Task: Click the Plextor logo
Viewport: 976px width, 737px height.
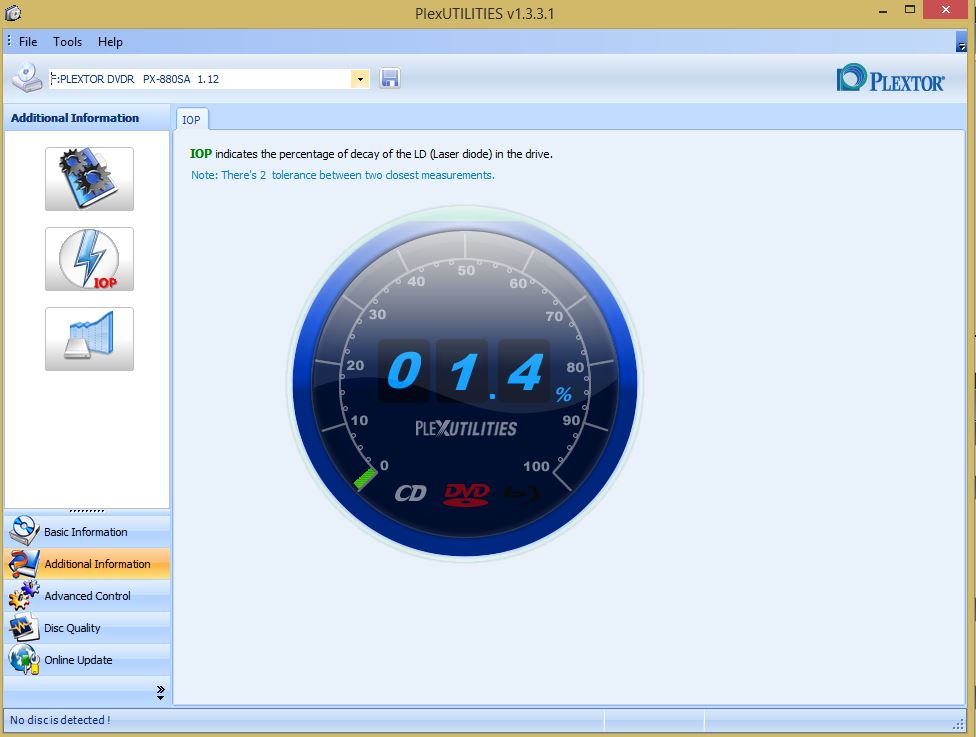Action: coord(891,78)
